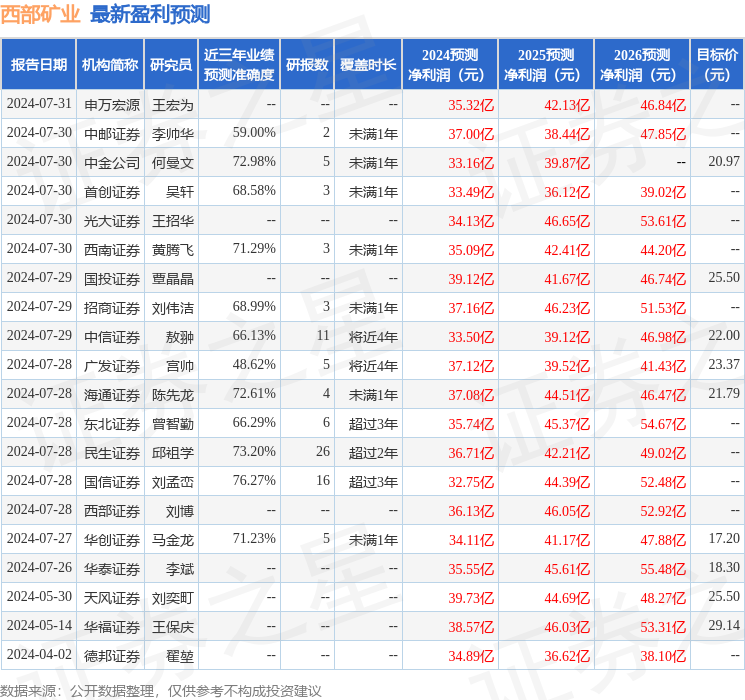
Task: Click the 德邦证券 institution cell
Action: point(112,656)
